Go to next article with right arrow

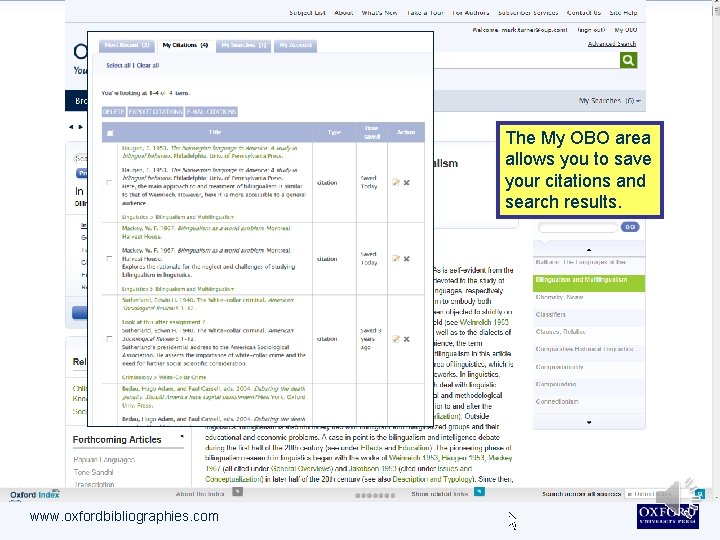tap(80, 127)
